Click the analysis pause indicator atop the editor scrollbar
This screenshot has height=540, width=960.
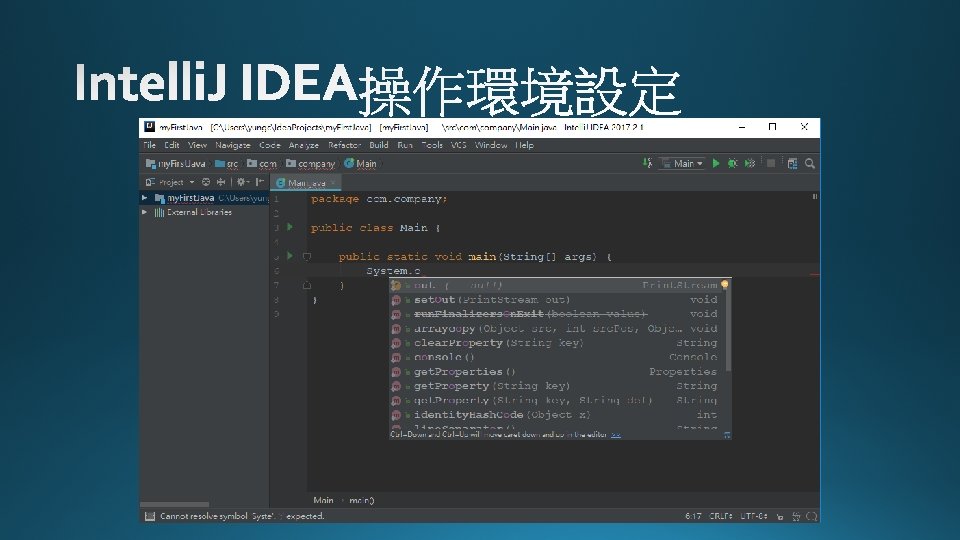(814, 197)
